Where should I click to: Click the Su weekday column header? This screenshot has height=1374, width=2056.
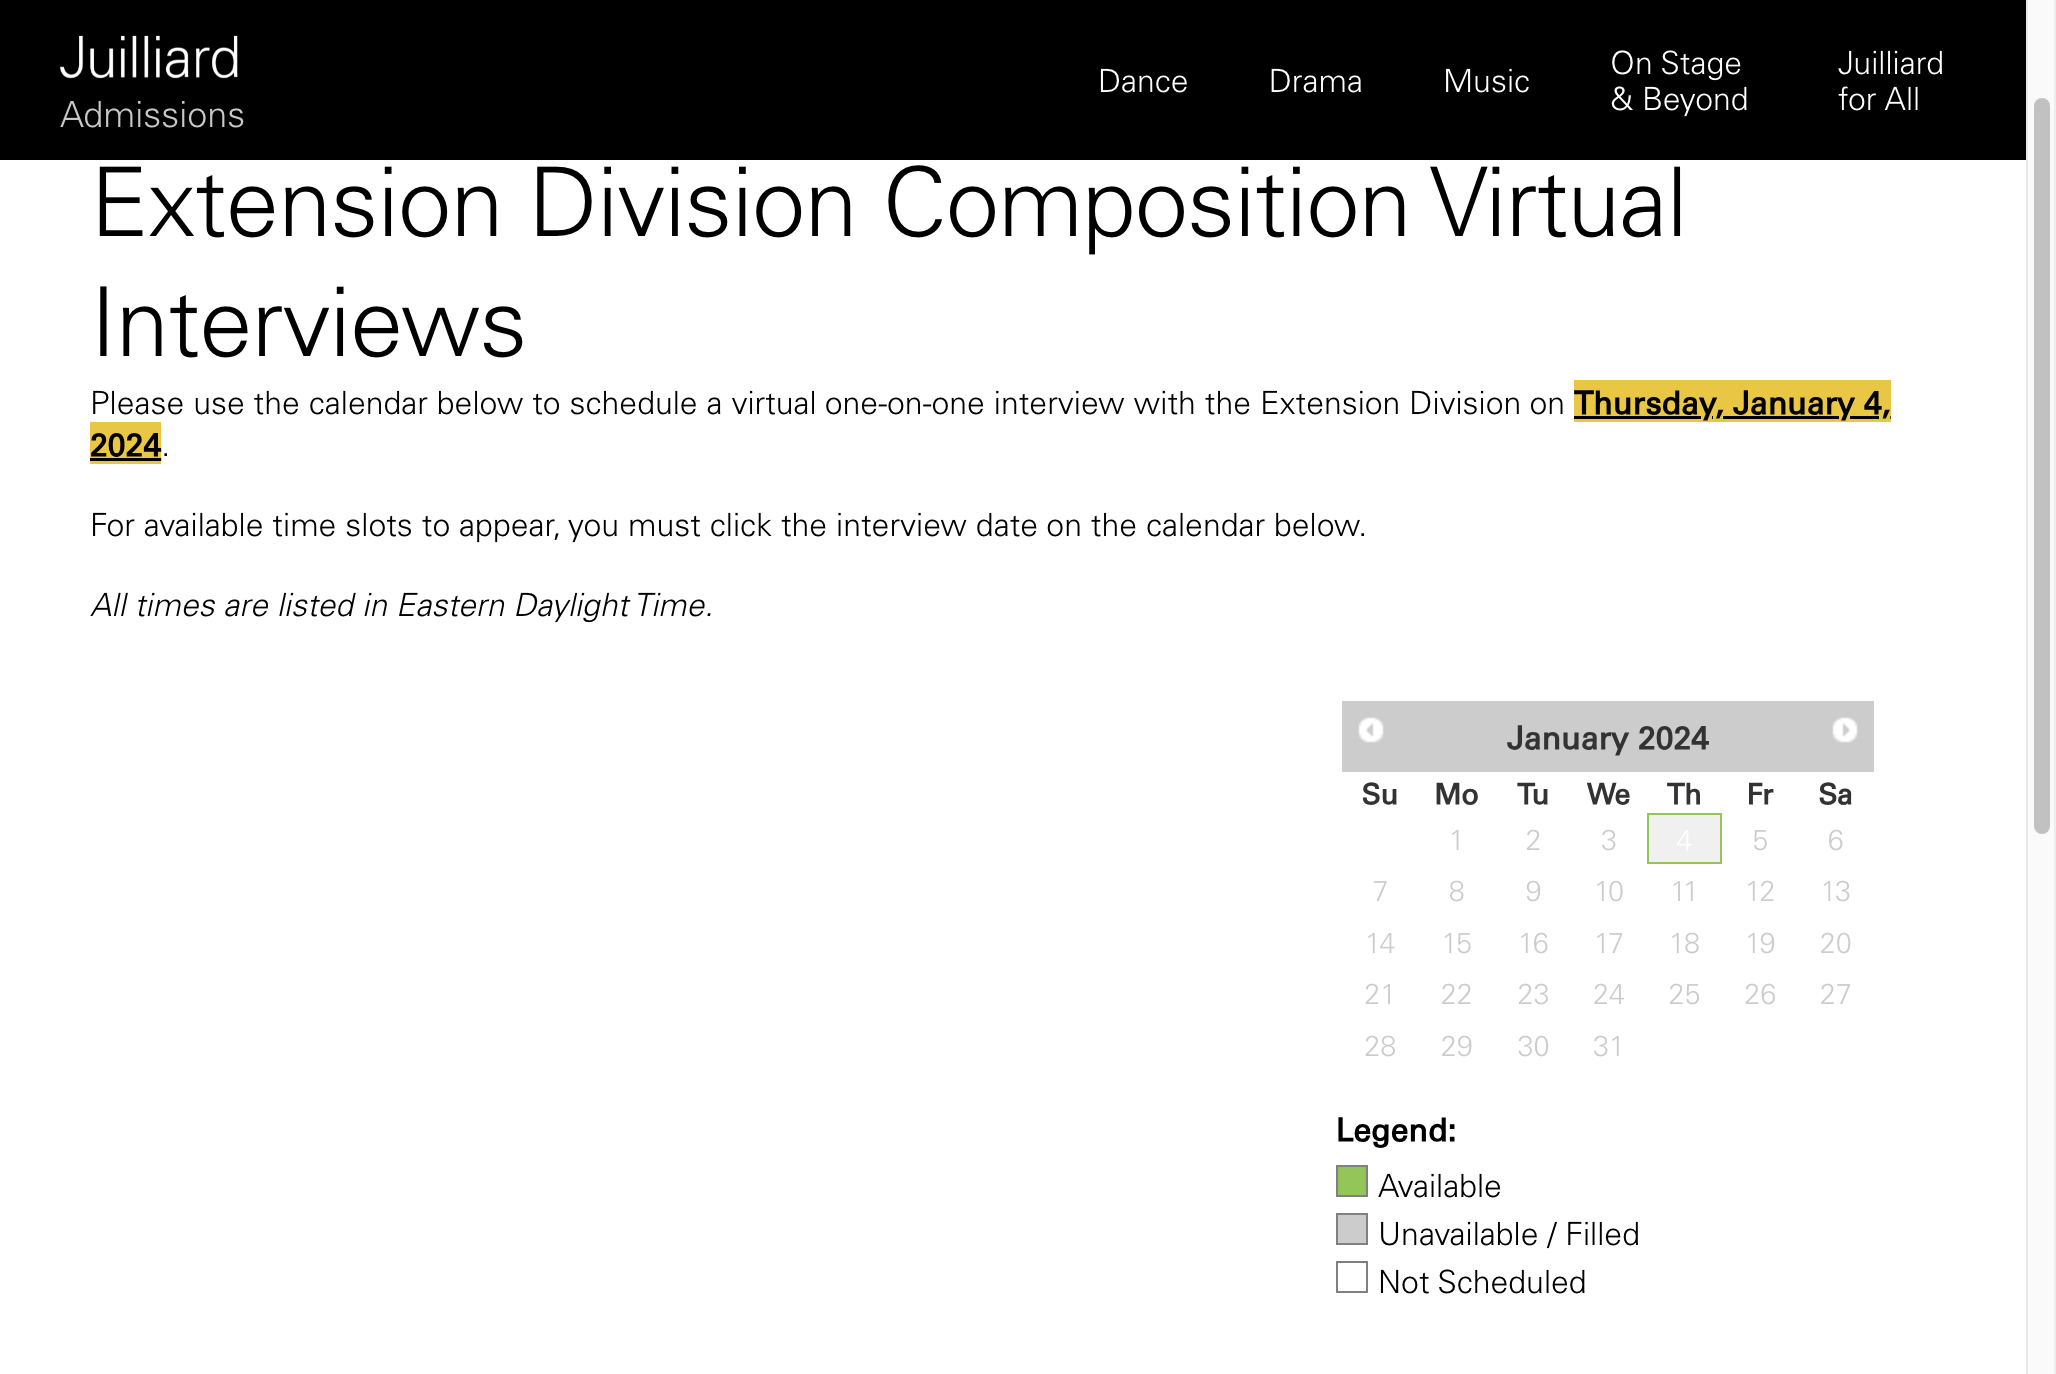click(1380, 794)
